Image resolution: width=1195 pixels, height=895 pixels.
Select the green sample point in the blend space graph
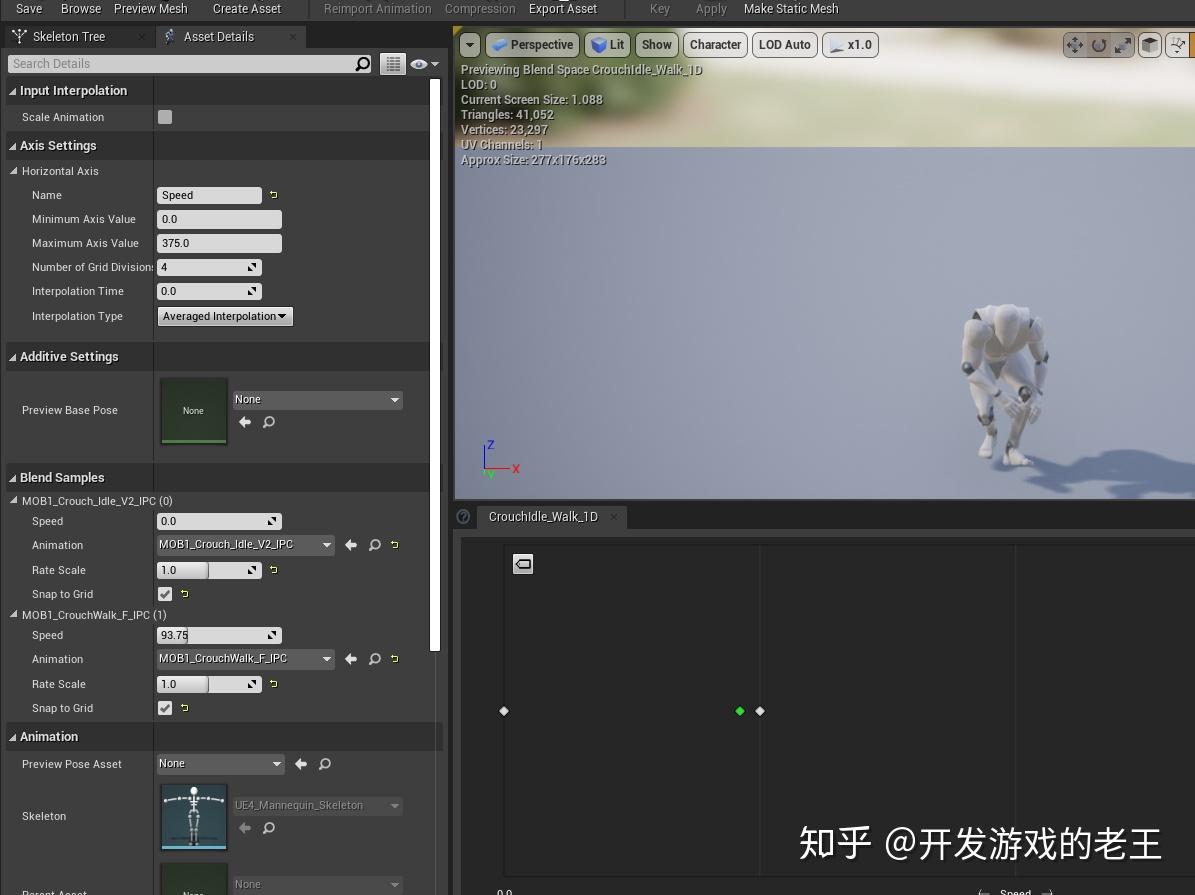click(740, 711)
